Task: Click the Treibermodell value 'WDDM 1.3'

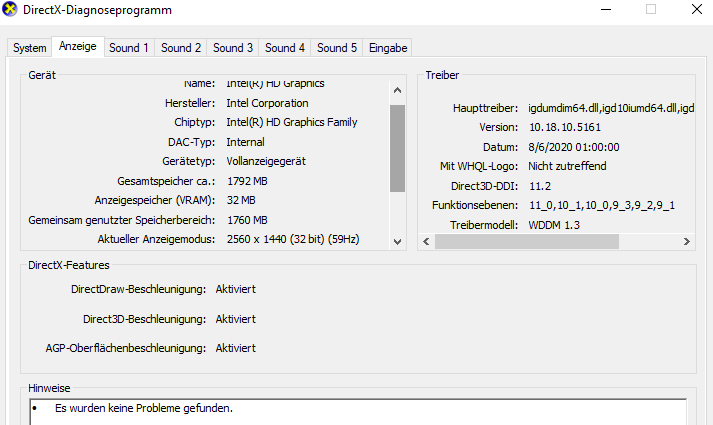Action: coord(554,225)
